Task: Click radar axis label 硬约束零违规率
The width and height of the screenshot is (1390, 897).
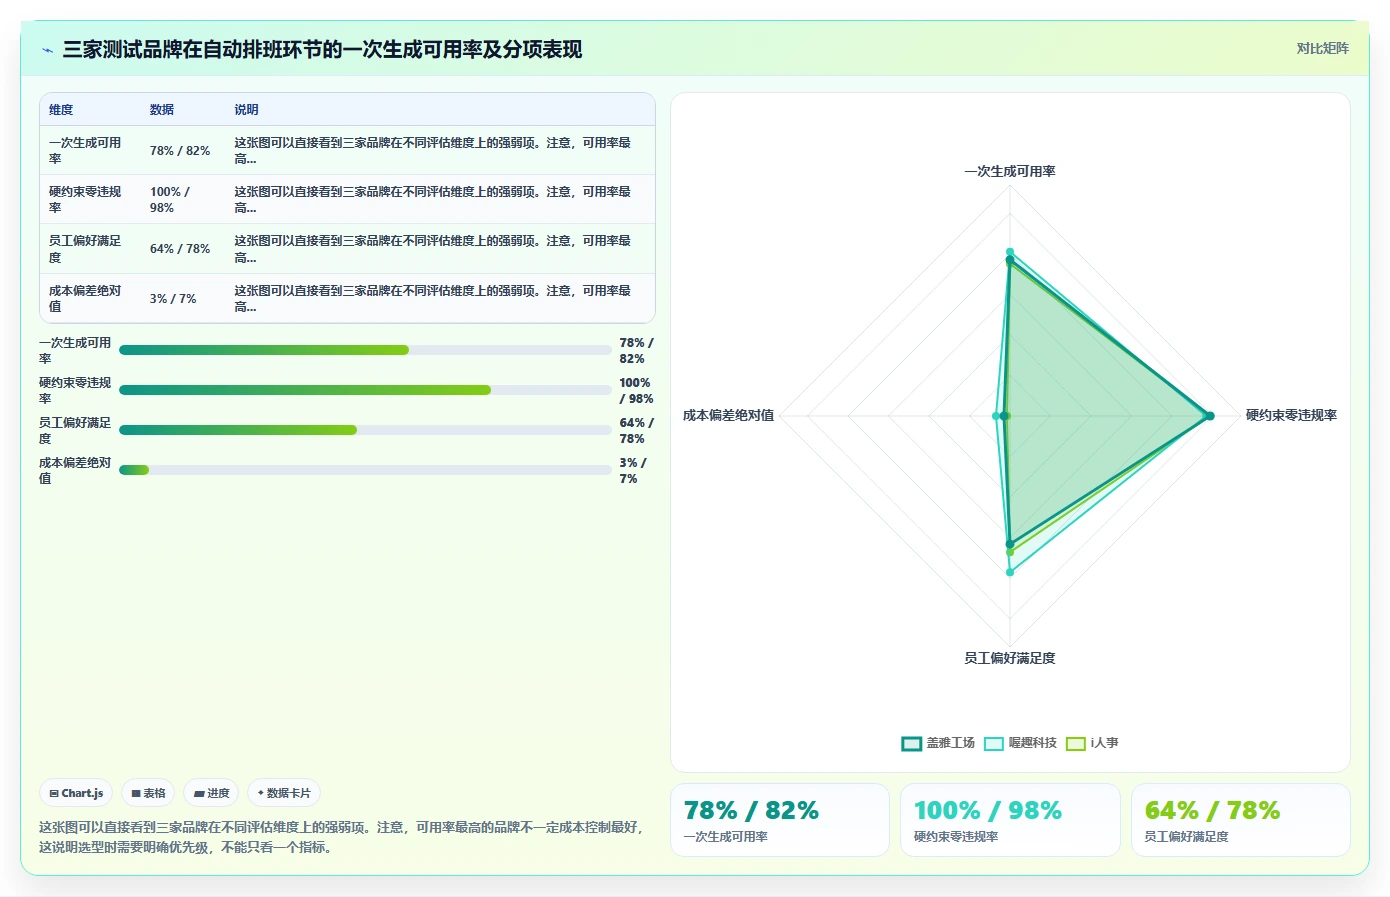Action: 1291,415
